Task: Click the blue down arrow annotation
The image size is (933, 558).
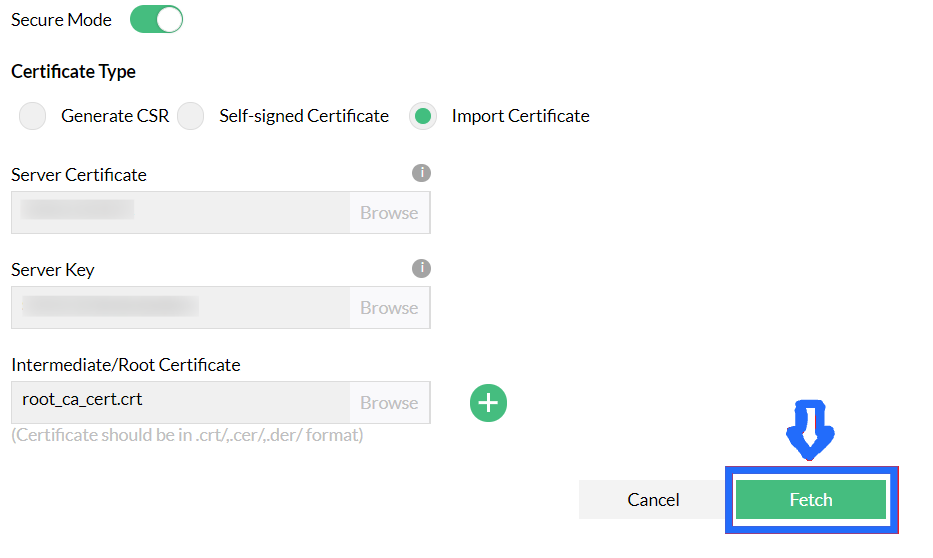Action: coord(810,427)
